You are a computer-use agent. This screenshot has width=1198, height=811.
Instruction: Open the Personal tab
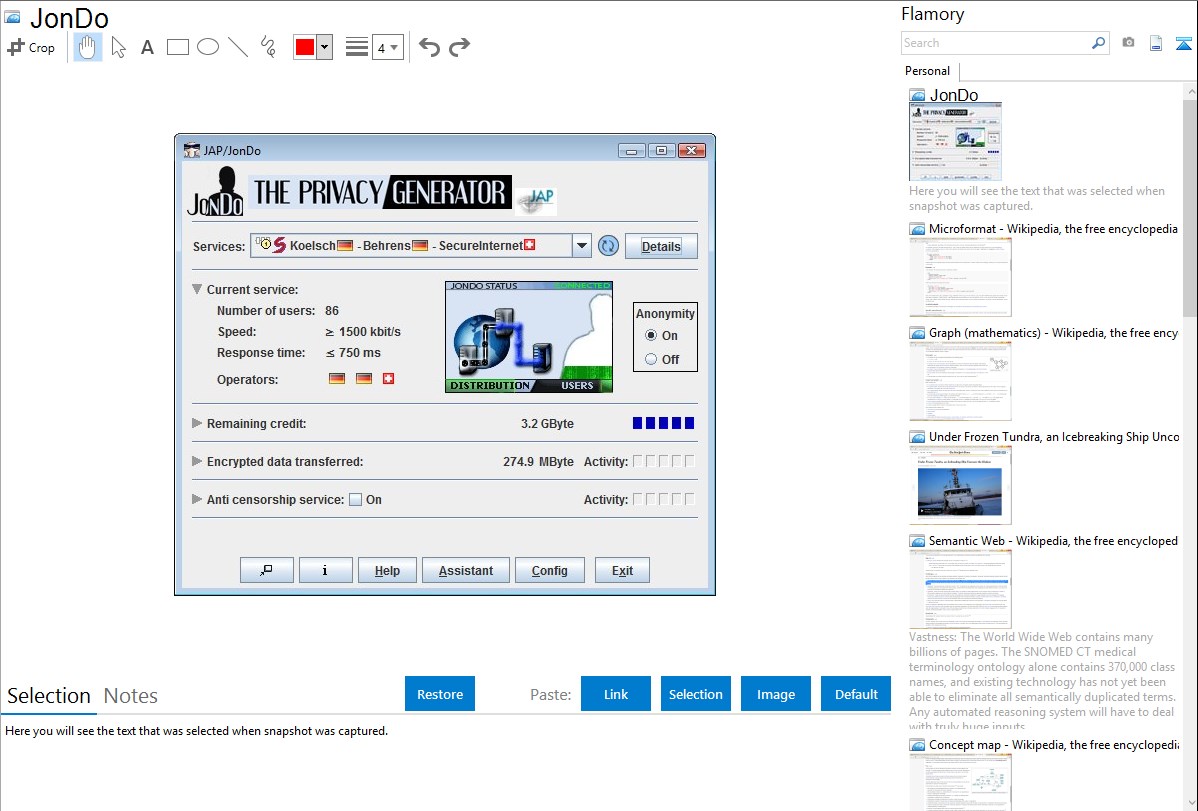pyautogui.click(x=928, y=71)
